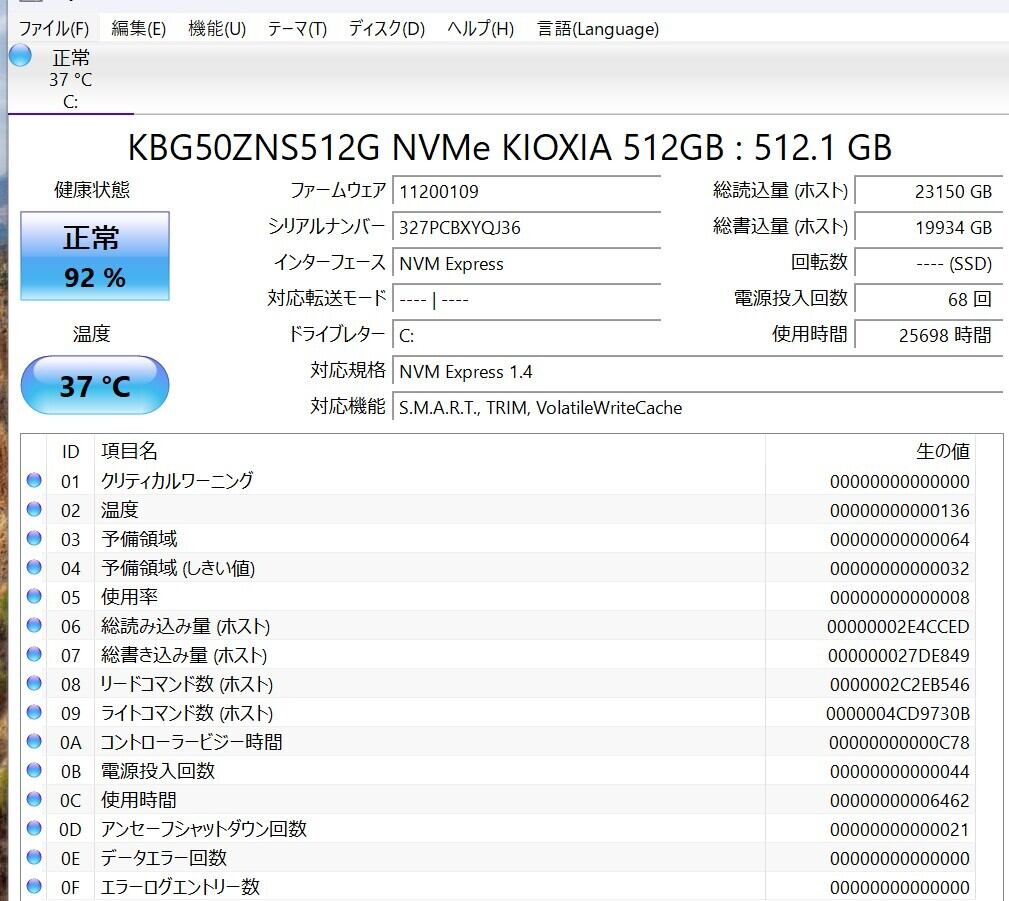The height and width of the screenshot is (901, 1009).
Task: Open the ファイル(F) menu
Action: pyautogui.click(x=54, y=29)
